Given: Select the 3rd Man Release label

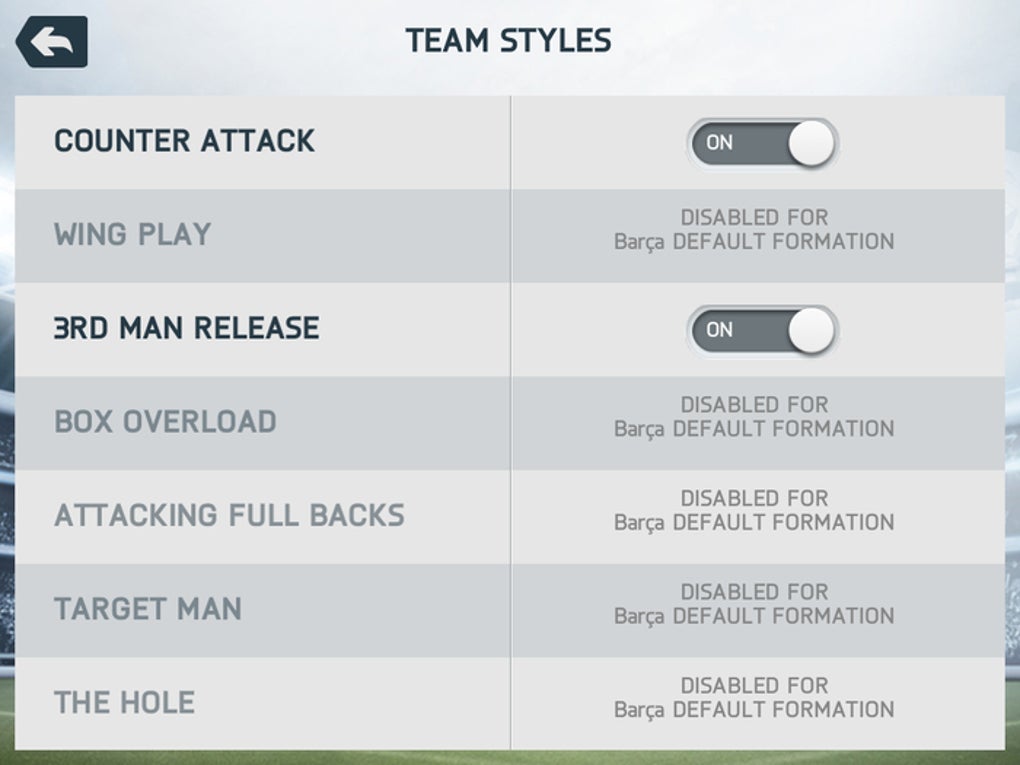Looking at the screenshot, I should pyautogui.click(x=187, y=328).
